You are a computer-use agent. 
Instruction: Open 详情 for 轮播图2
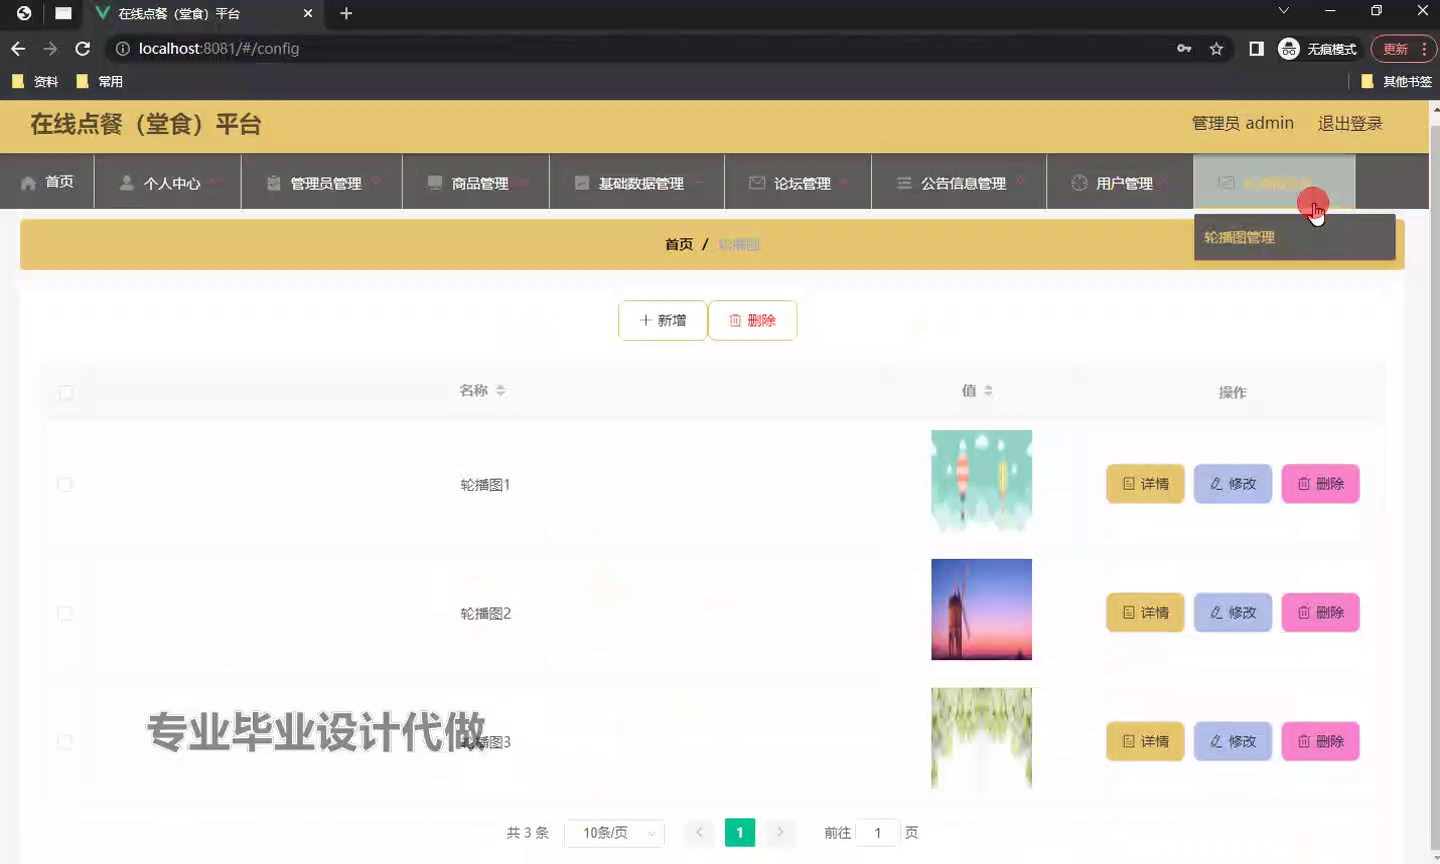[1145, 613]
